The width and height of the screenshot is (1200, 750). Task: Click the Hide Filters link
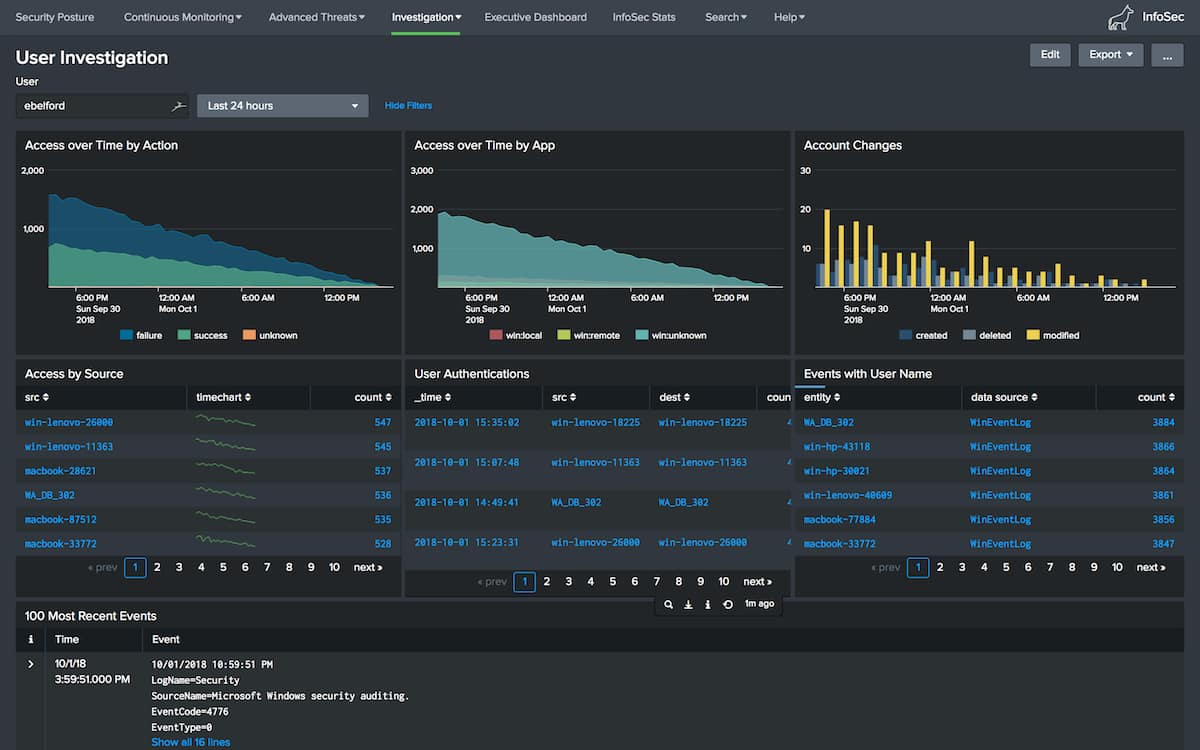coord(408,105)
